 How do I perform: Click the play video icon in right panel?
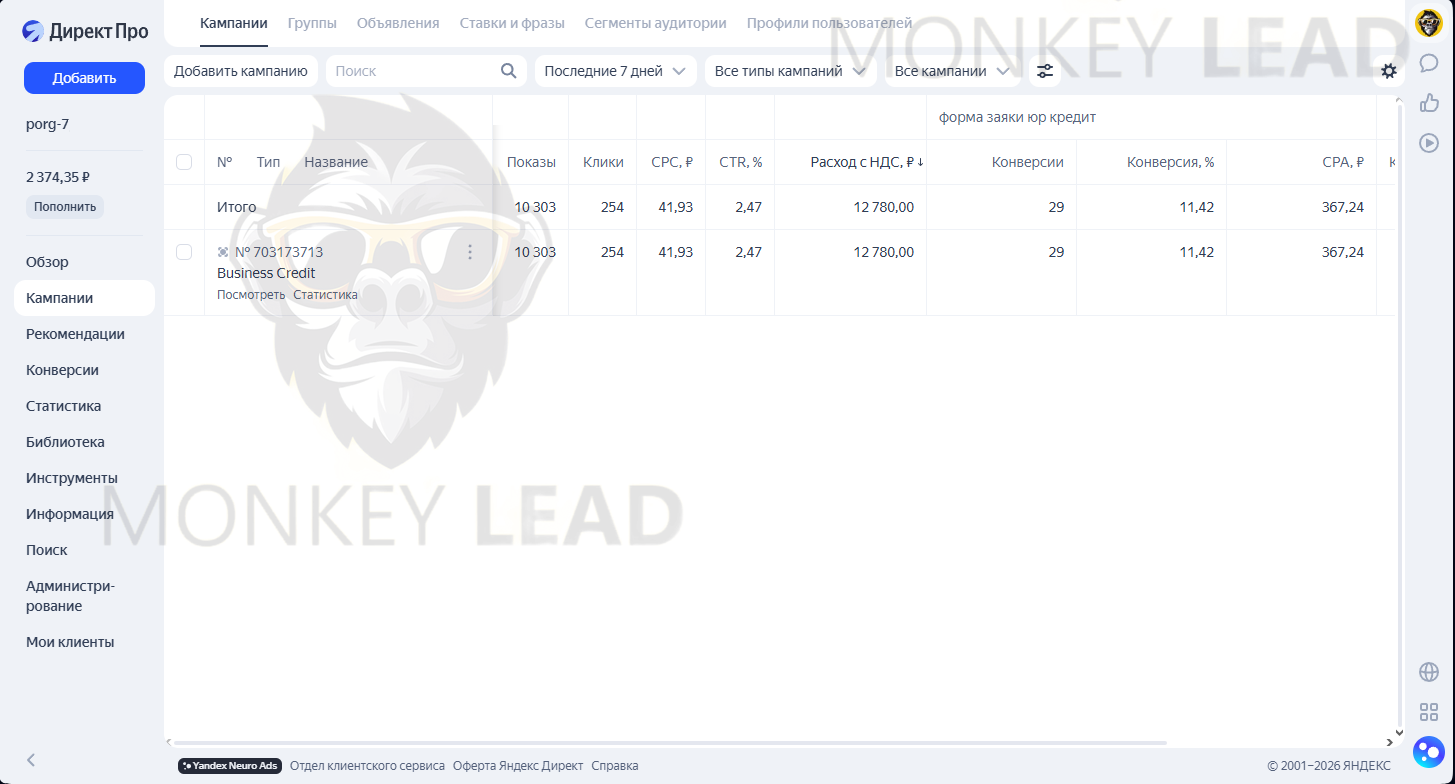pyautogui.click(x=1429, y=142)
